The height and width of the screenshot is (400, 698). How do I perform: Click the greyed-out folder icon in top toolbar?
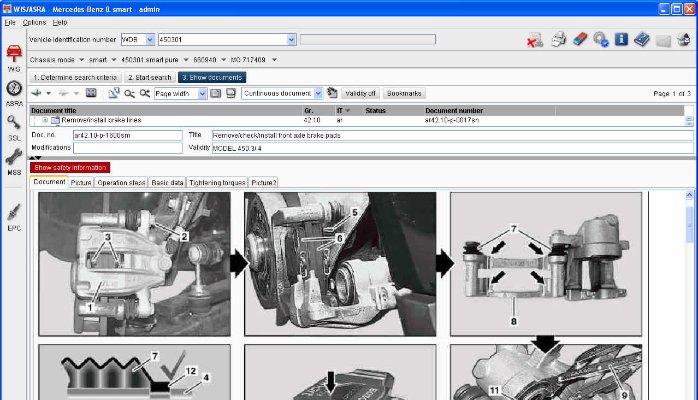(663, 40)
